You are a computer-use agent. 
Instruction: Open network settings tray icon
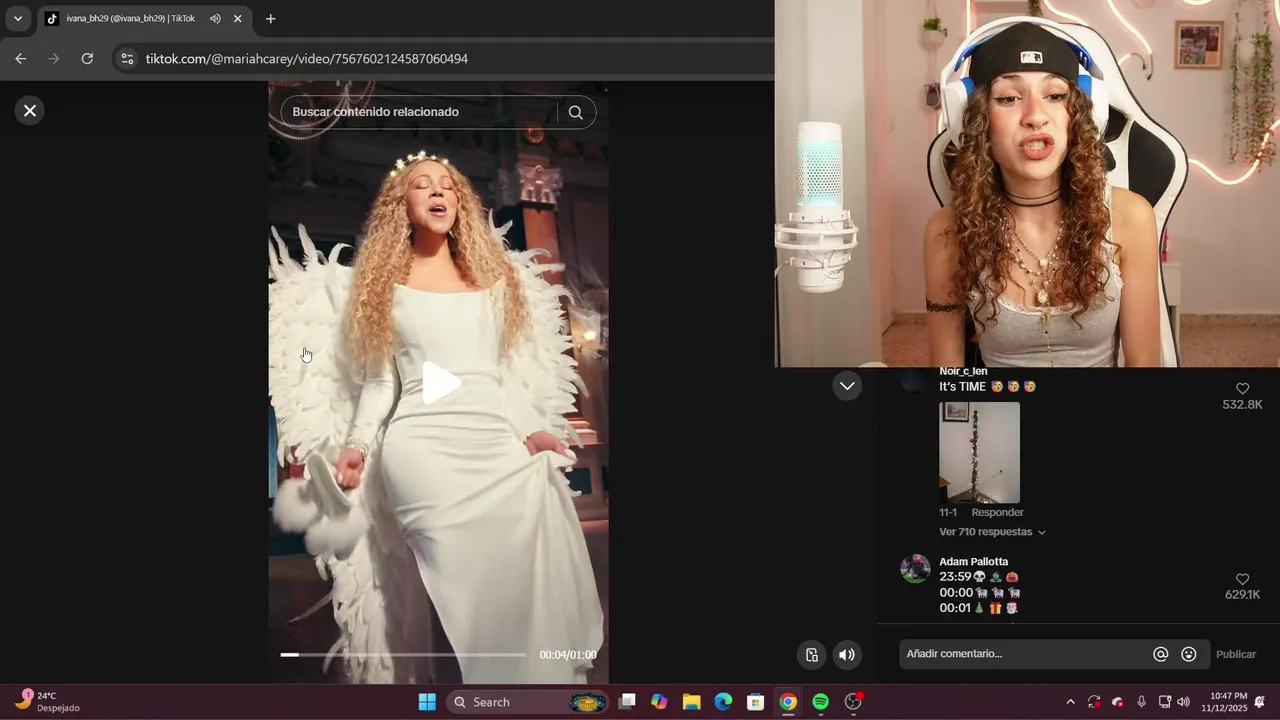coord(1165,702)
